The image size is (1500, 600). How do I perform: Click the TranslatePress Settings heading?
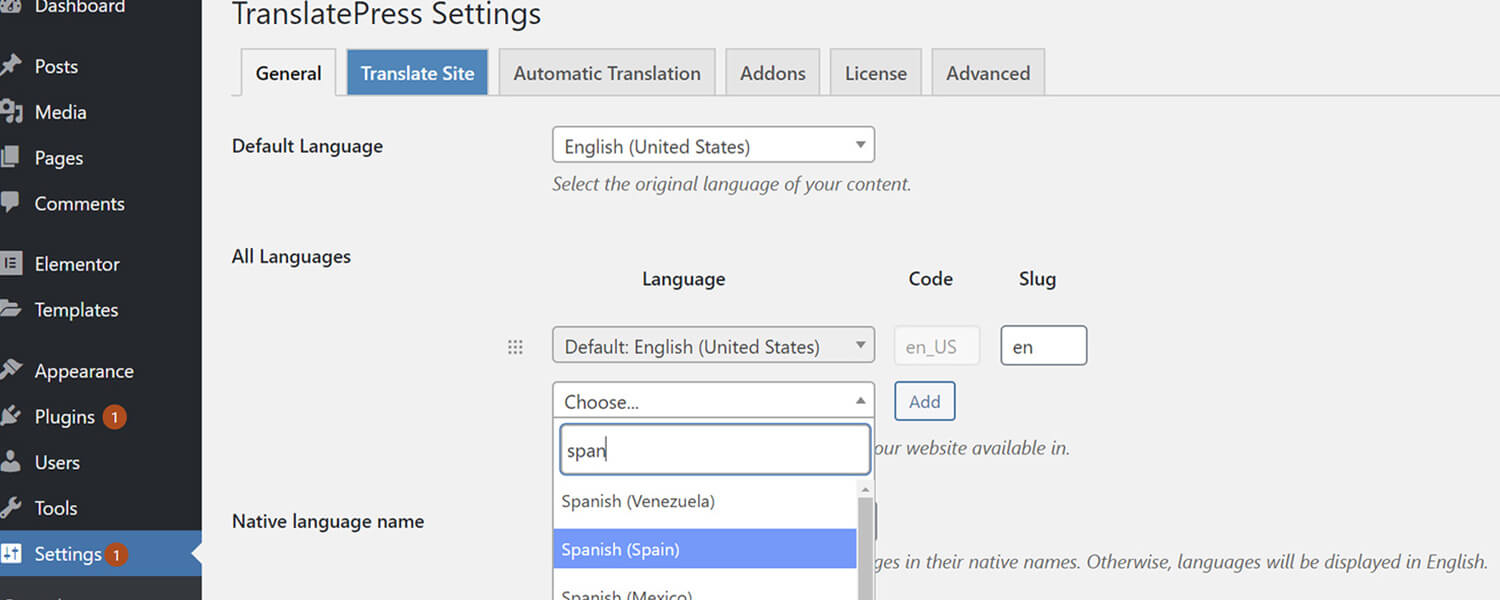[386, 14]
